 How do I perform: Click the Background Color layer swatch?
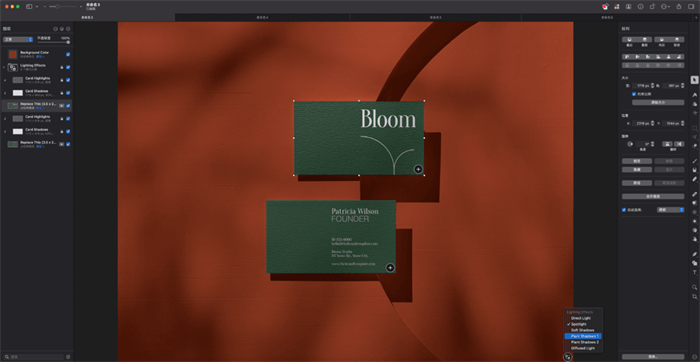click(13, 54)
